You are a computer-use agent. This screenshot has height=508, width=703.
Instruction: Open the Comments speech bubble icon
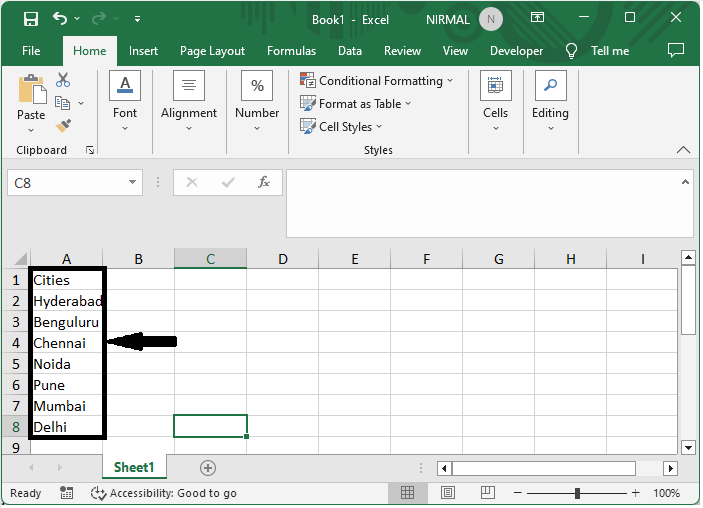(x=676, y=50)
